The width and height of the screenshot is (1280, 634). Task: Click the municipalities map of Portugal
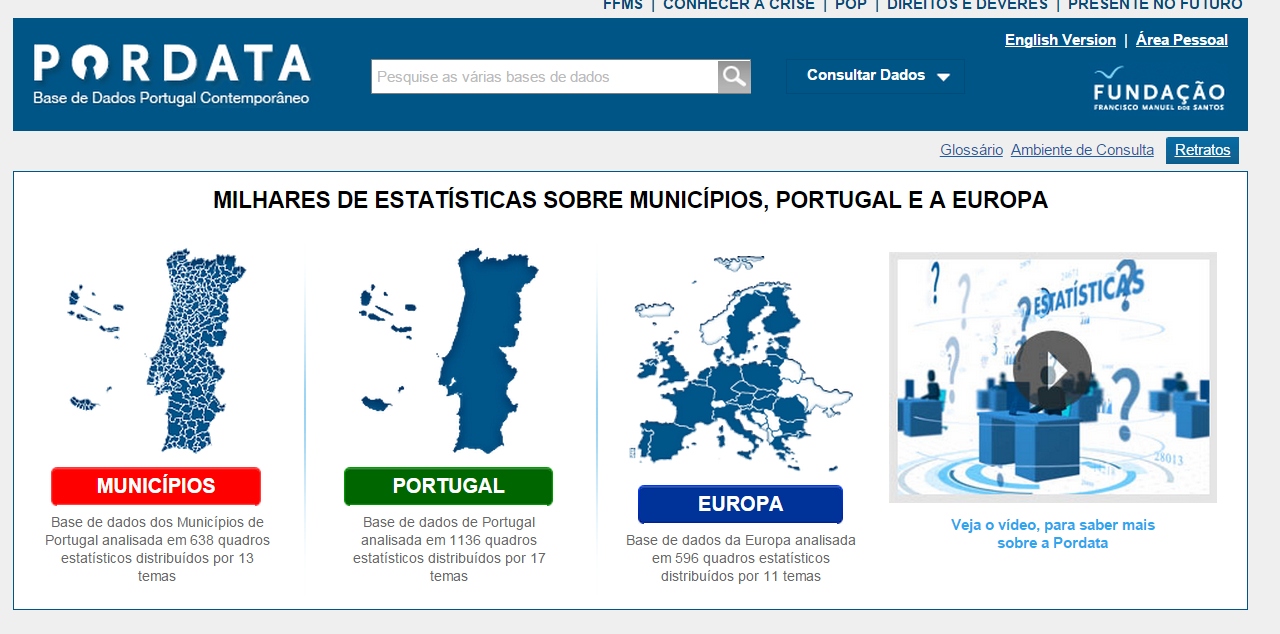click(x=158, y=351)
